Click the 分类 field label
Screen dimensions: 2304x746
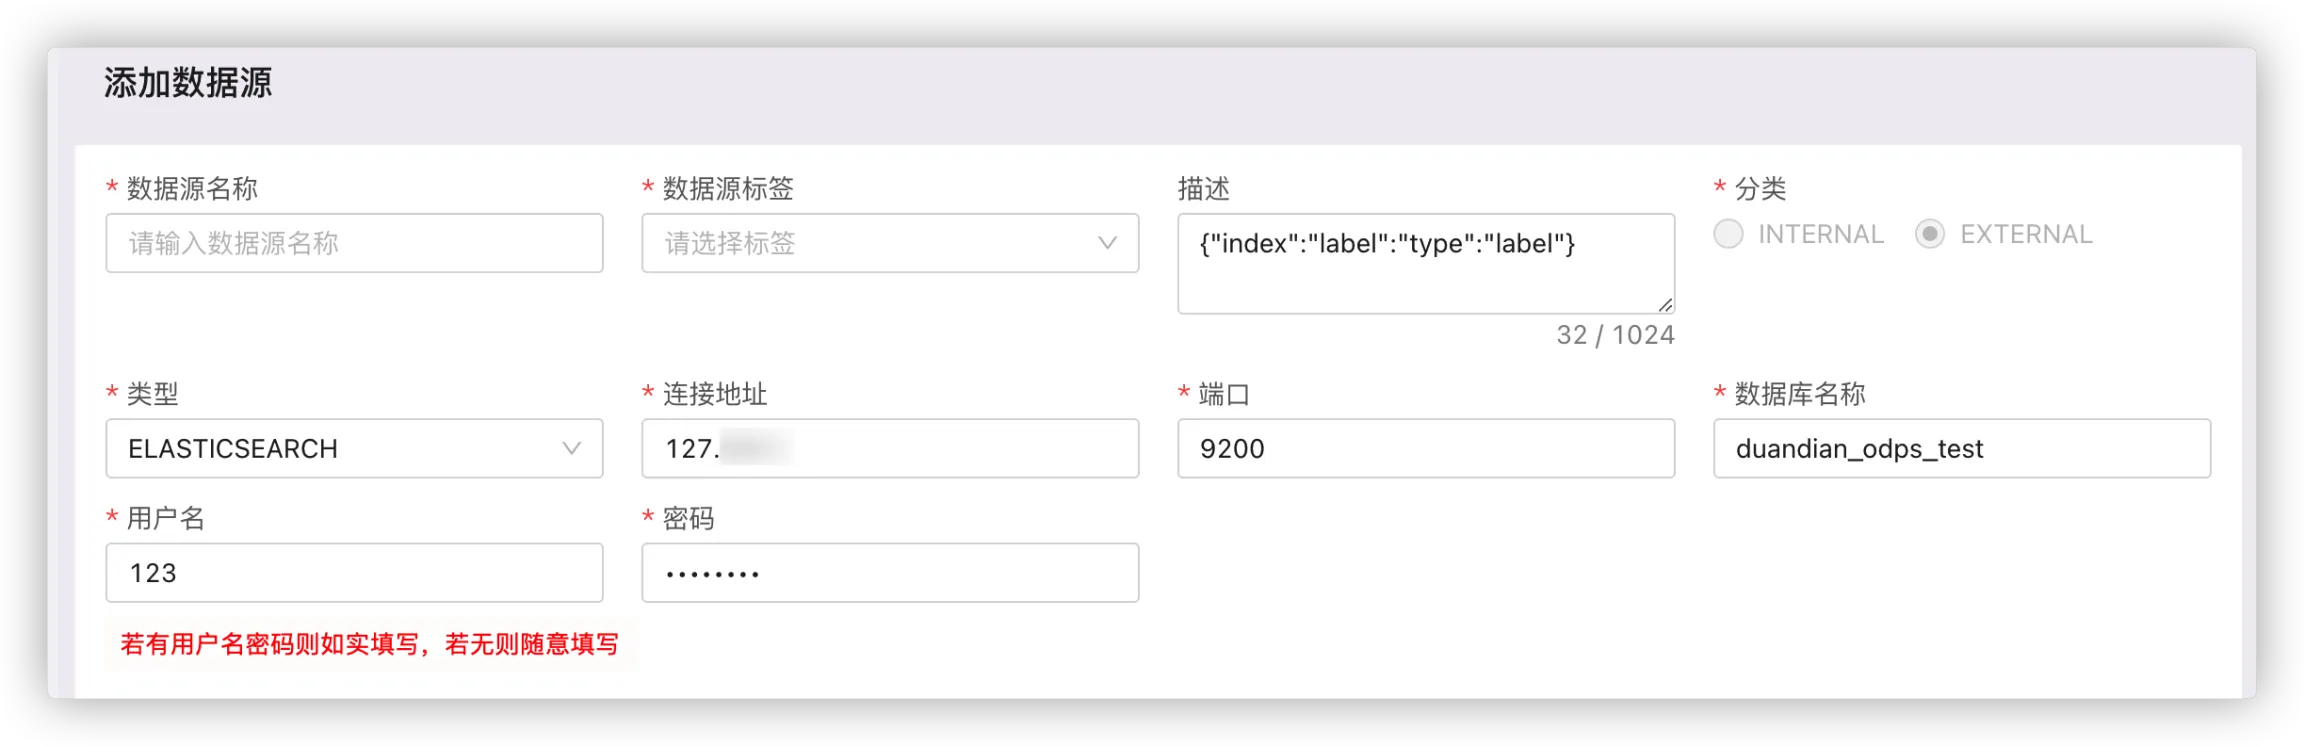[1759, 189]
